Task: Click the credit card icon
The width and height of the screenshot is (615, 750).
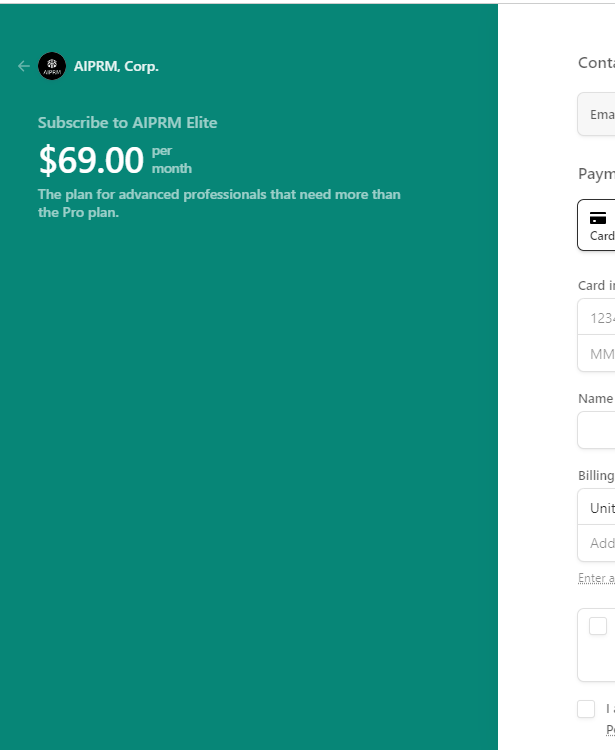Action: (598, 218)
